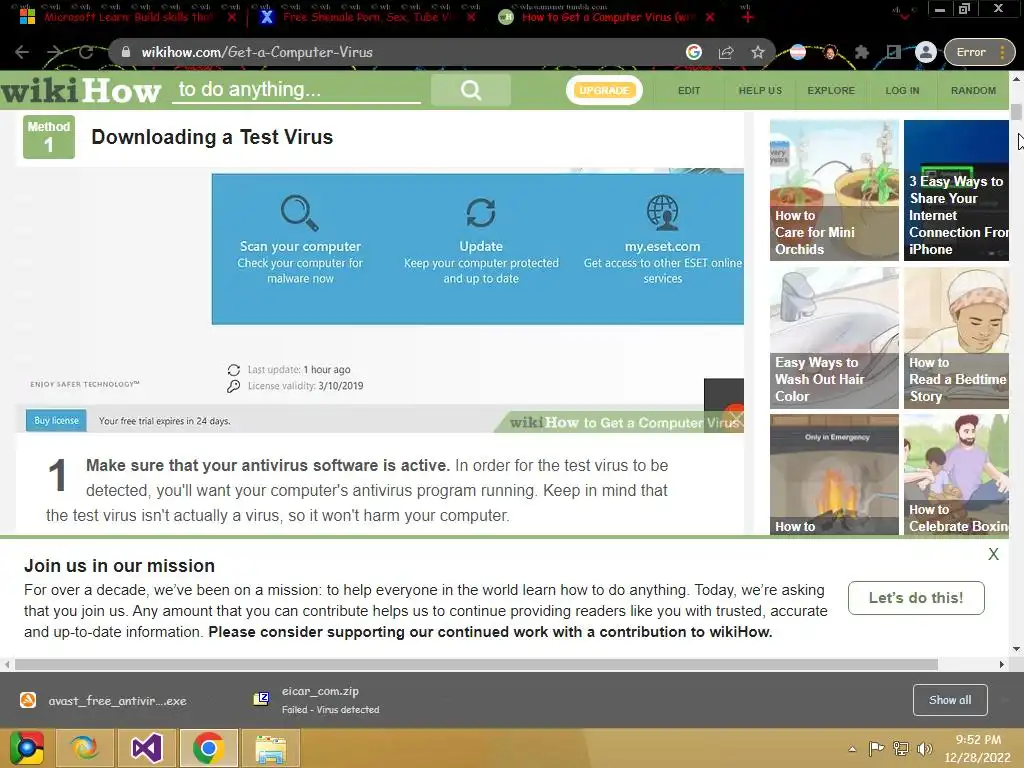1024x768 pixels.
Task: Open the network tray icon
Action: pyautogui.click(x=901, y=749)
